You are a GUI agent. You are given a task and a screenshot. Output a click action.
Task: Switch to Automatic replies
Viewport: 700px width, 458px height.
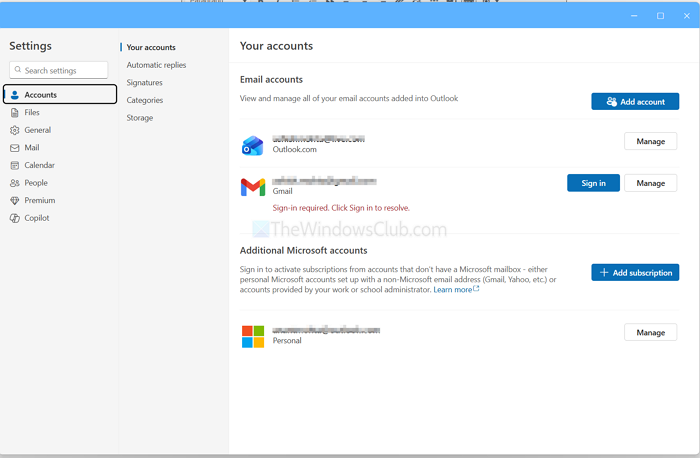point(156,65)
